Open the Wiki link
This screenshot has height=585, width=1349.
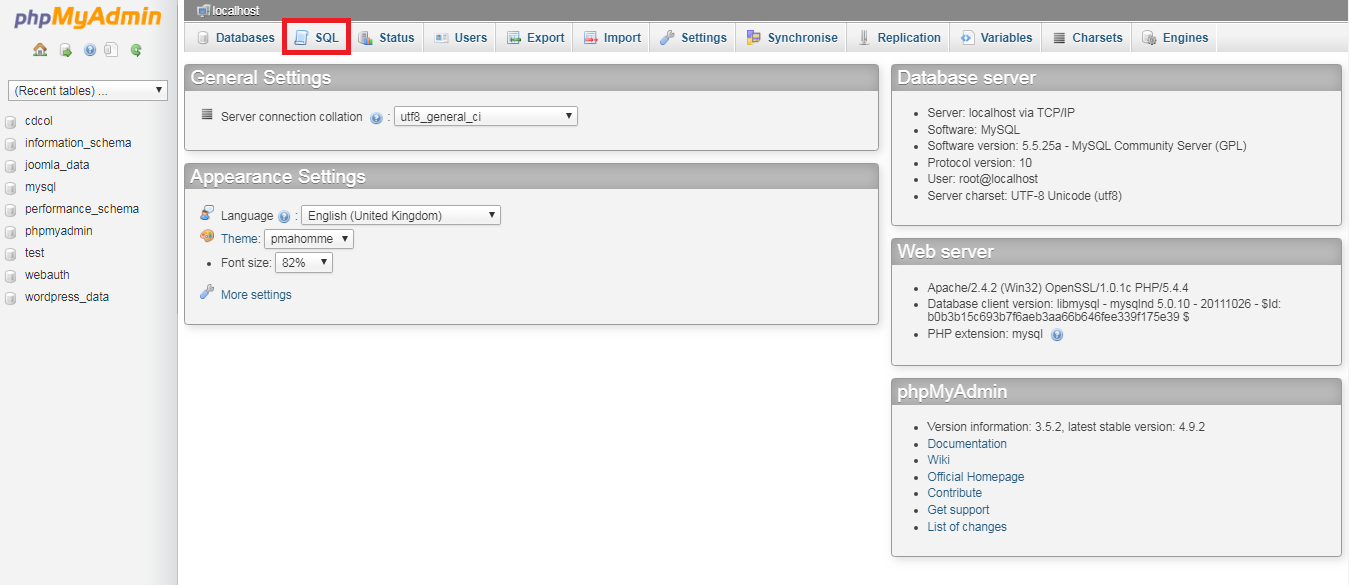[938, 460]
